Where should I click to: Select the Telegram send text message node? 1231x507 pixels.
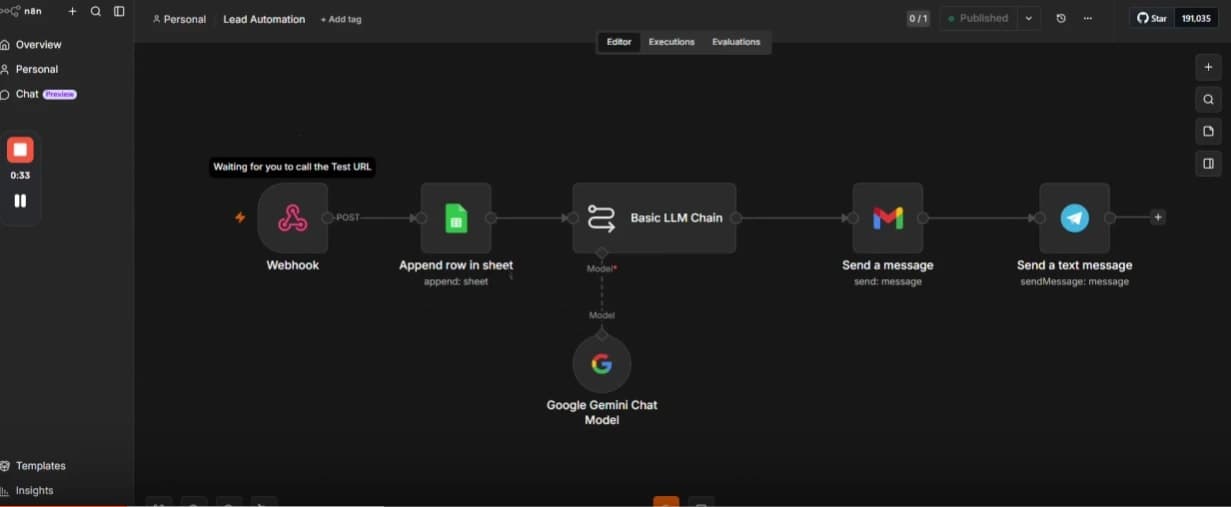coord(1075,217)
